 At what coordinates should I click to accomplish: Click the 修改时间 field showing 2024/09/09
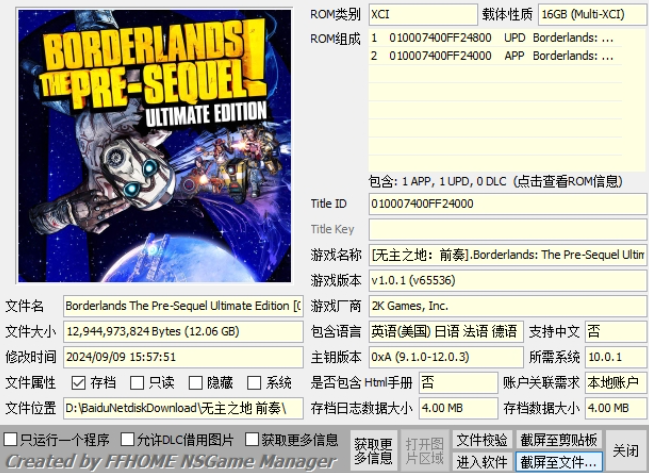click(183, 357)
